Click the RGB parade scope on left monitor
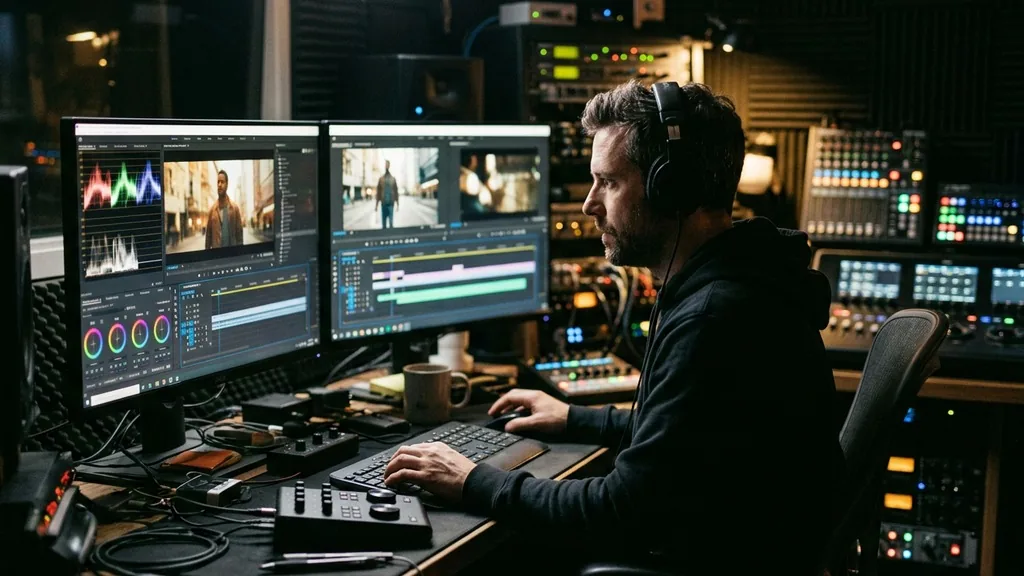Screen dimensions: 1024x576 [121, 185]
